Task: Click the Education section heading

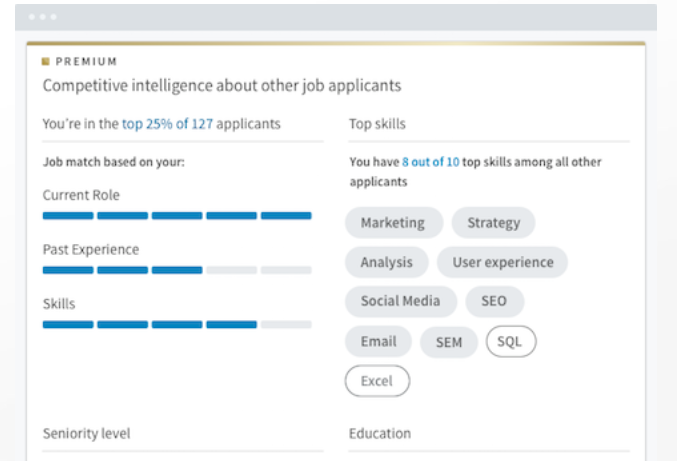Action: coord(380,433)
